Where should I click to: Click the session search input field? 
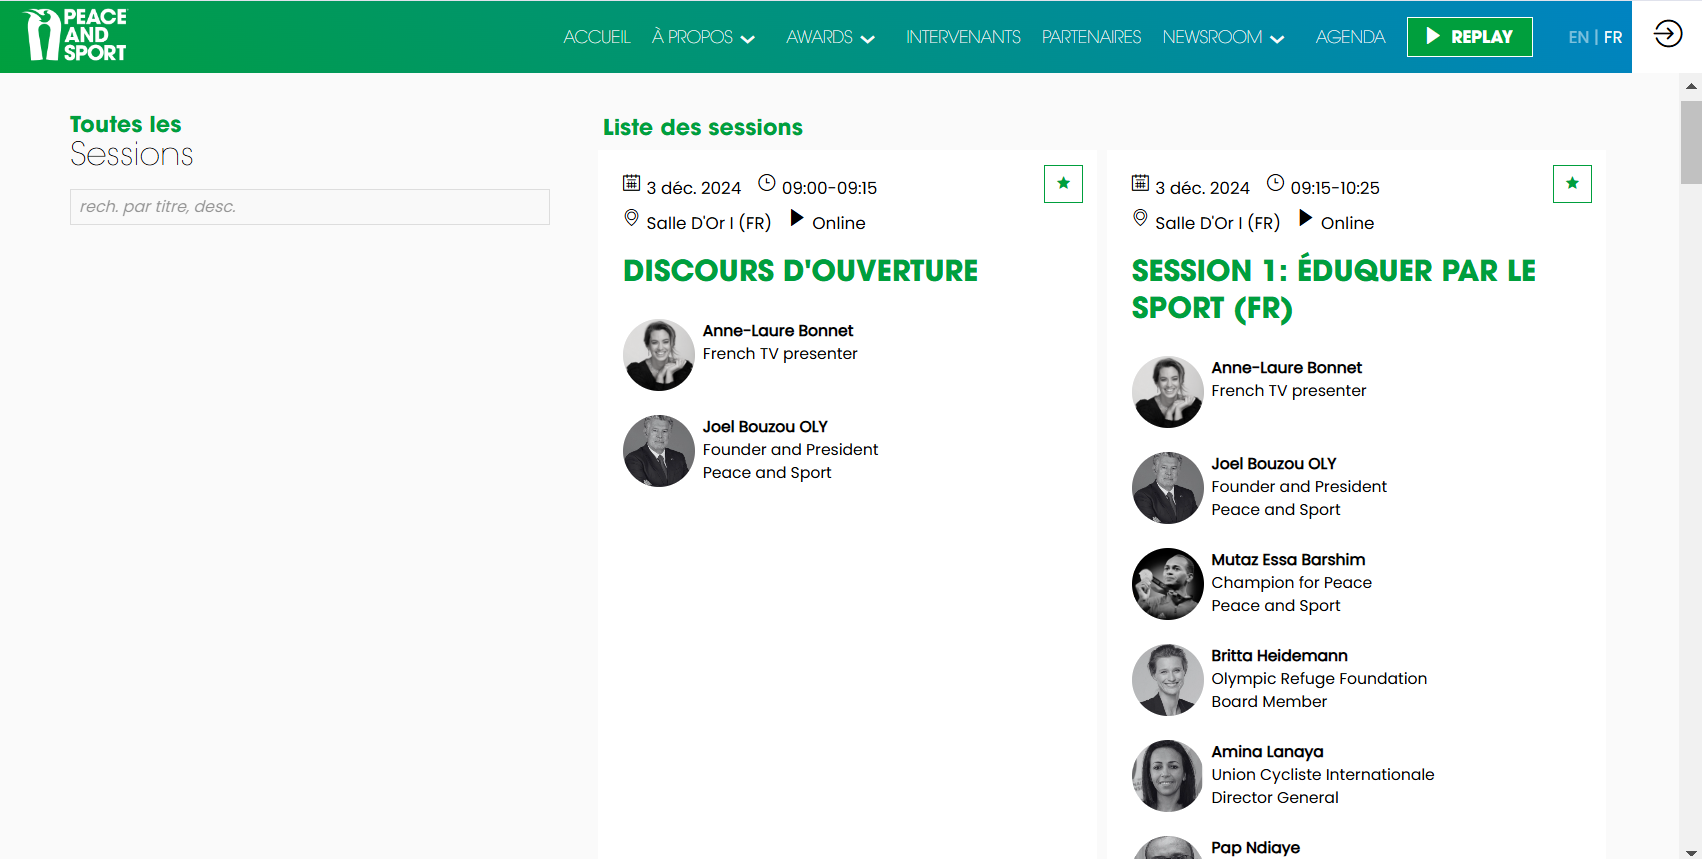coord(310,207)
